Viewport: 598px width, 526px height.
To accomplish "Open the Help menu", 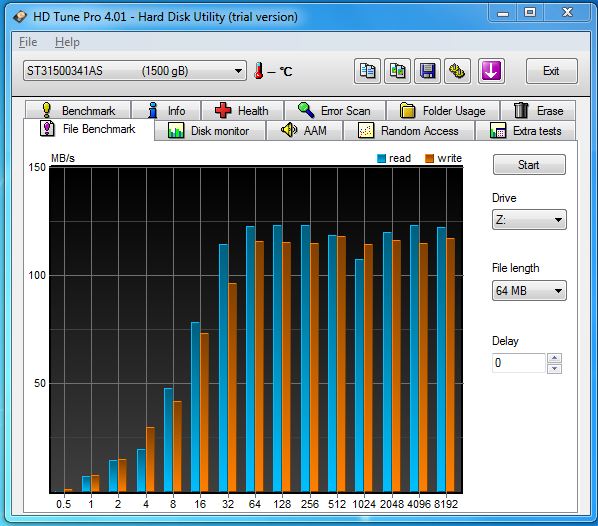I will (x=67, y=42).
